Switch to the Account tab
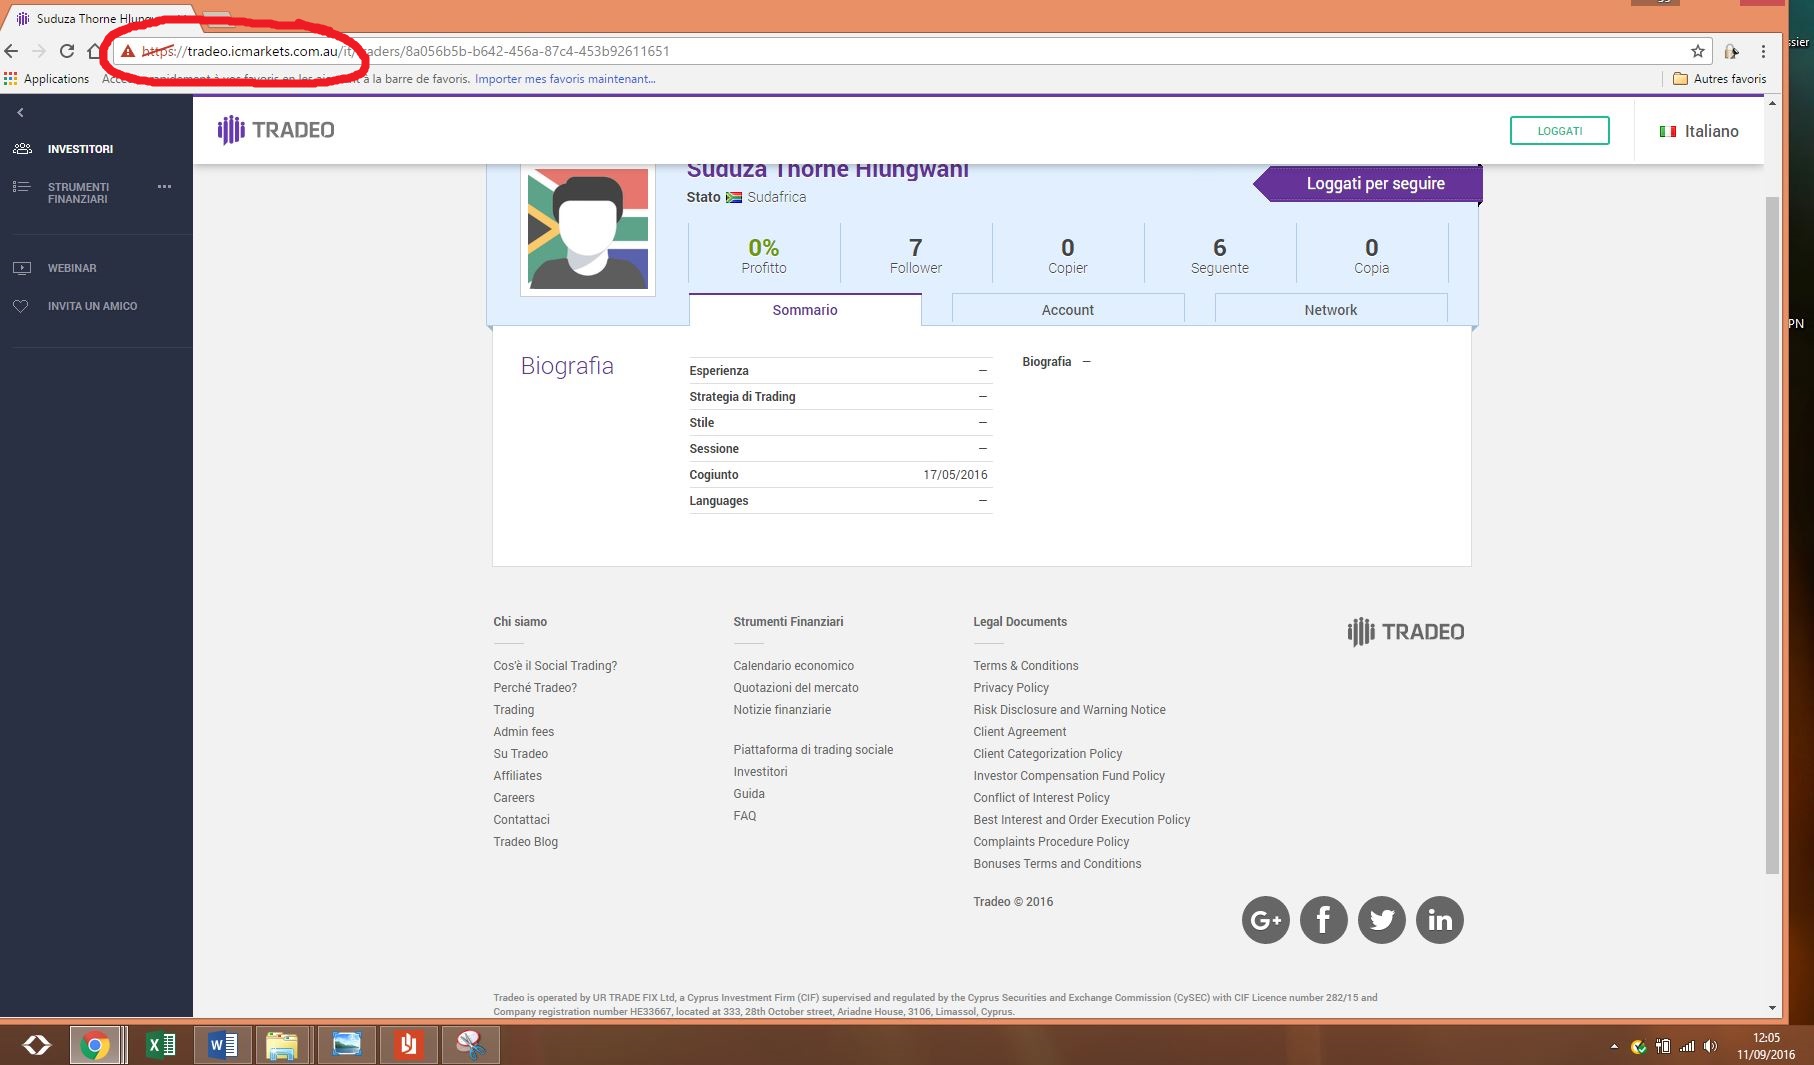 point(1067,310)
